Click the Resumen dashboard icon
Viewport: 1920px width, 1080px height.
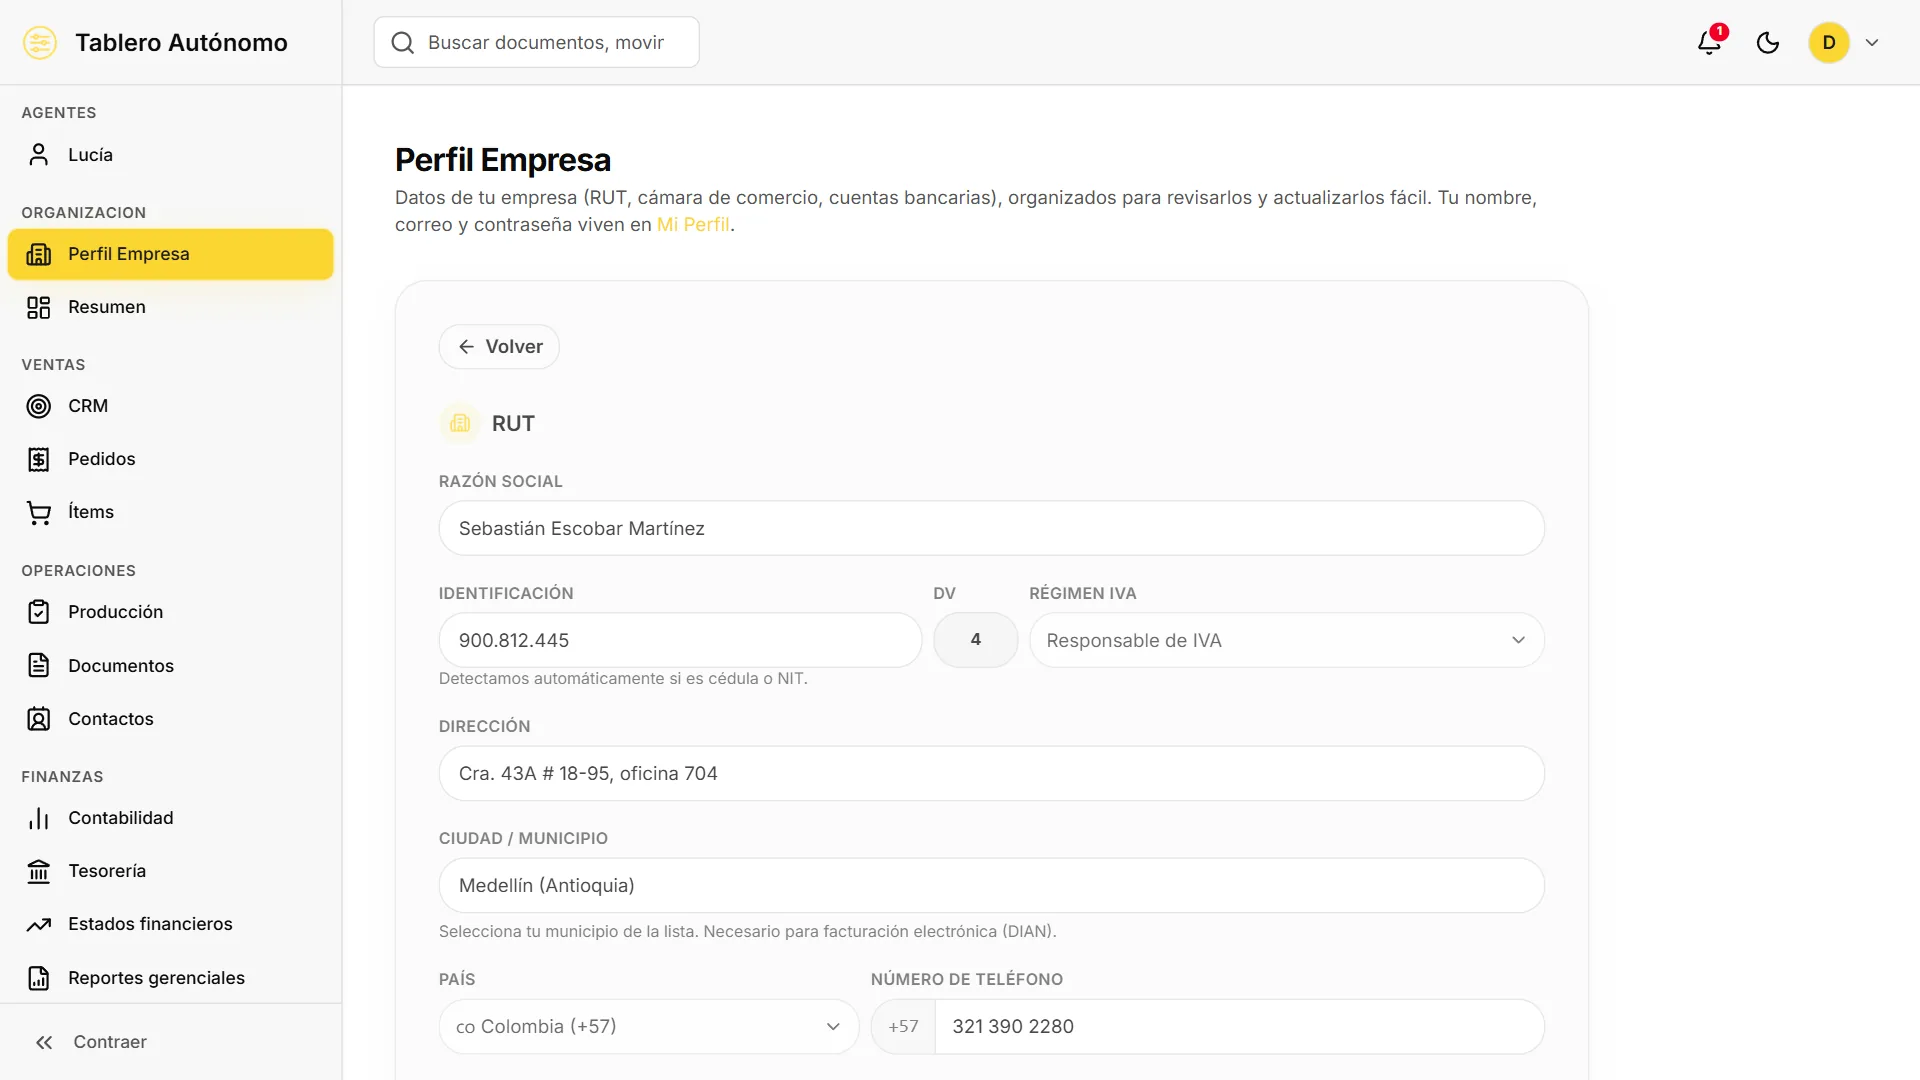click(x=39, y=307)
